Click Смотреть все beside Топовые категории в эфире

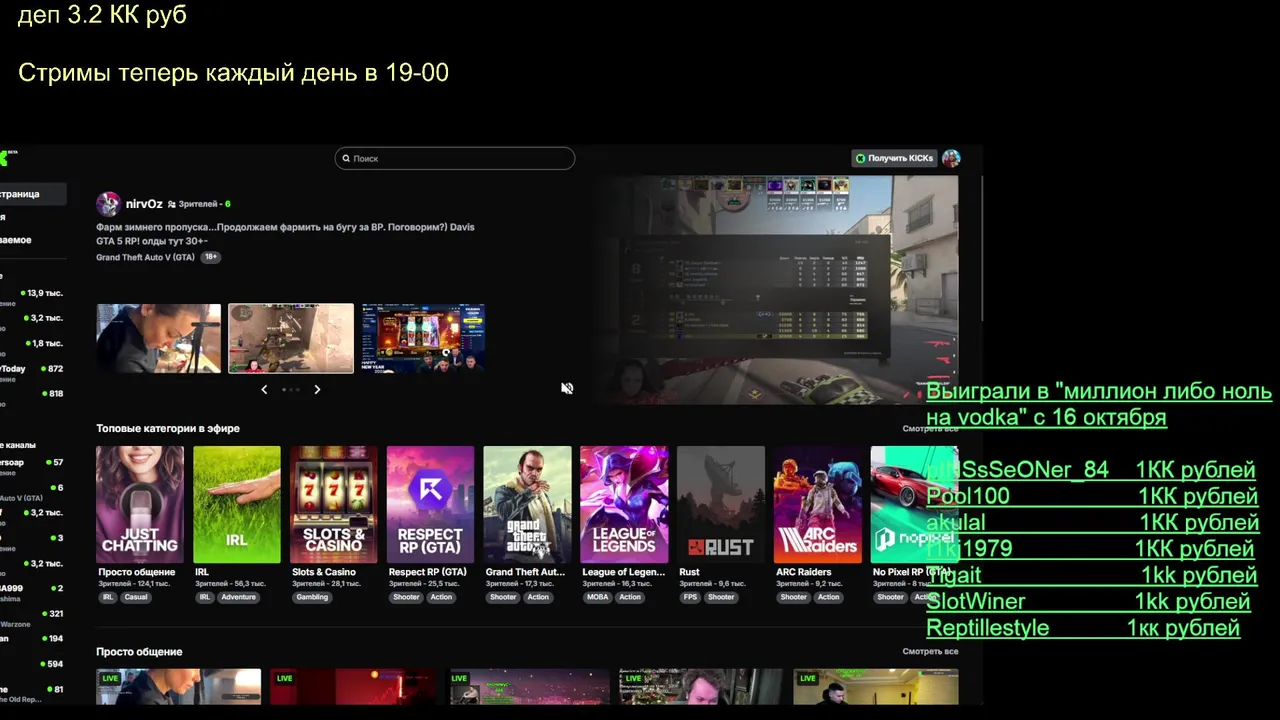930,429
